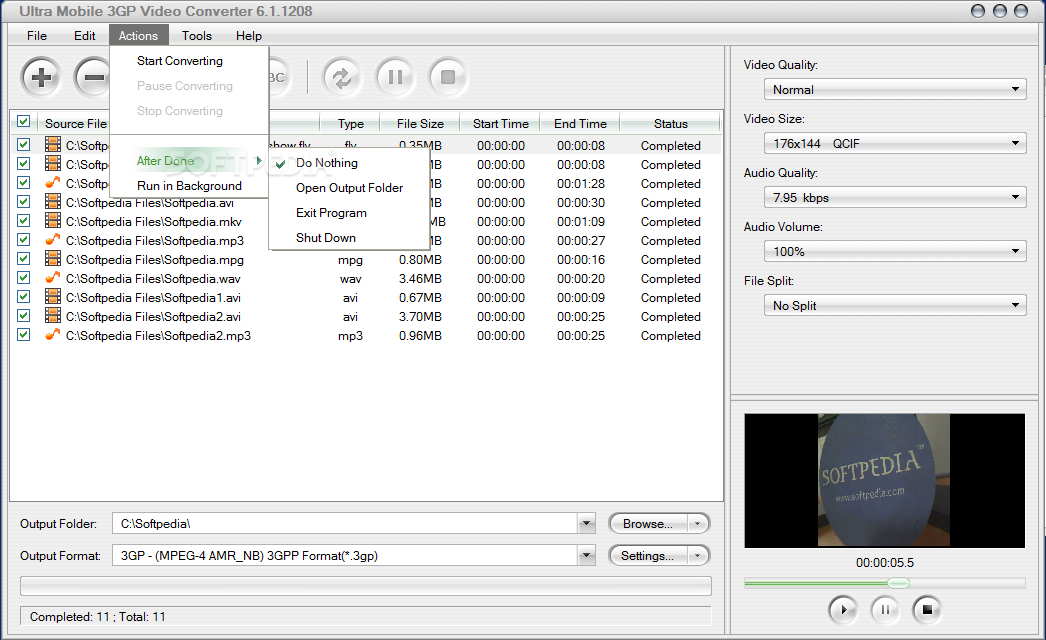Sort by the End Time column header
Screen dimensions: 1046x640
(580, 123)
